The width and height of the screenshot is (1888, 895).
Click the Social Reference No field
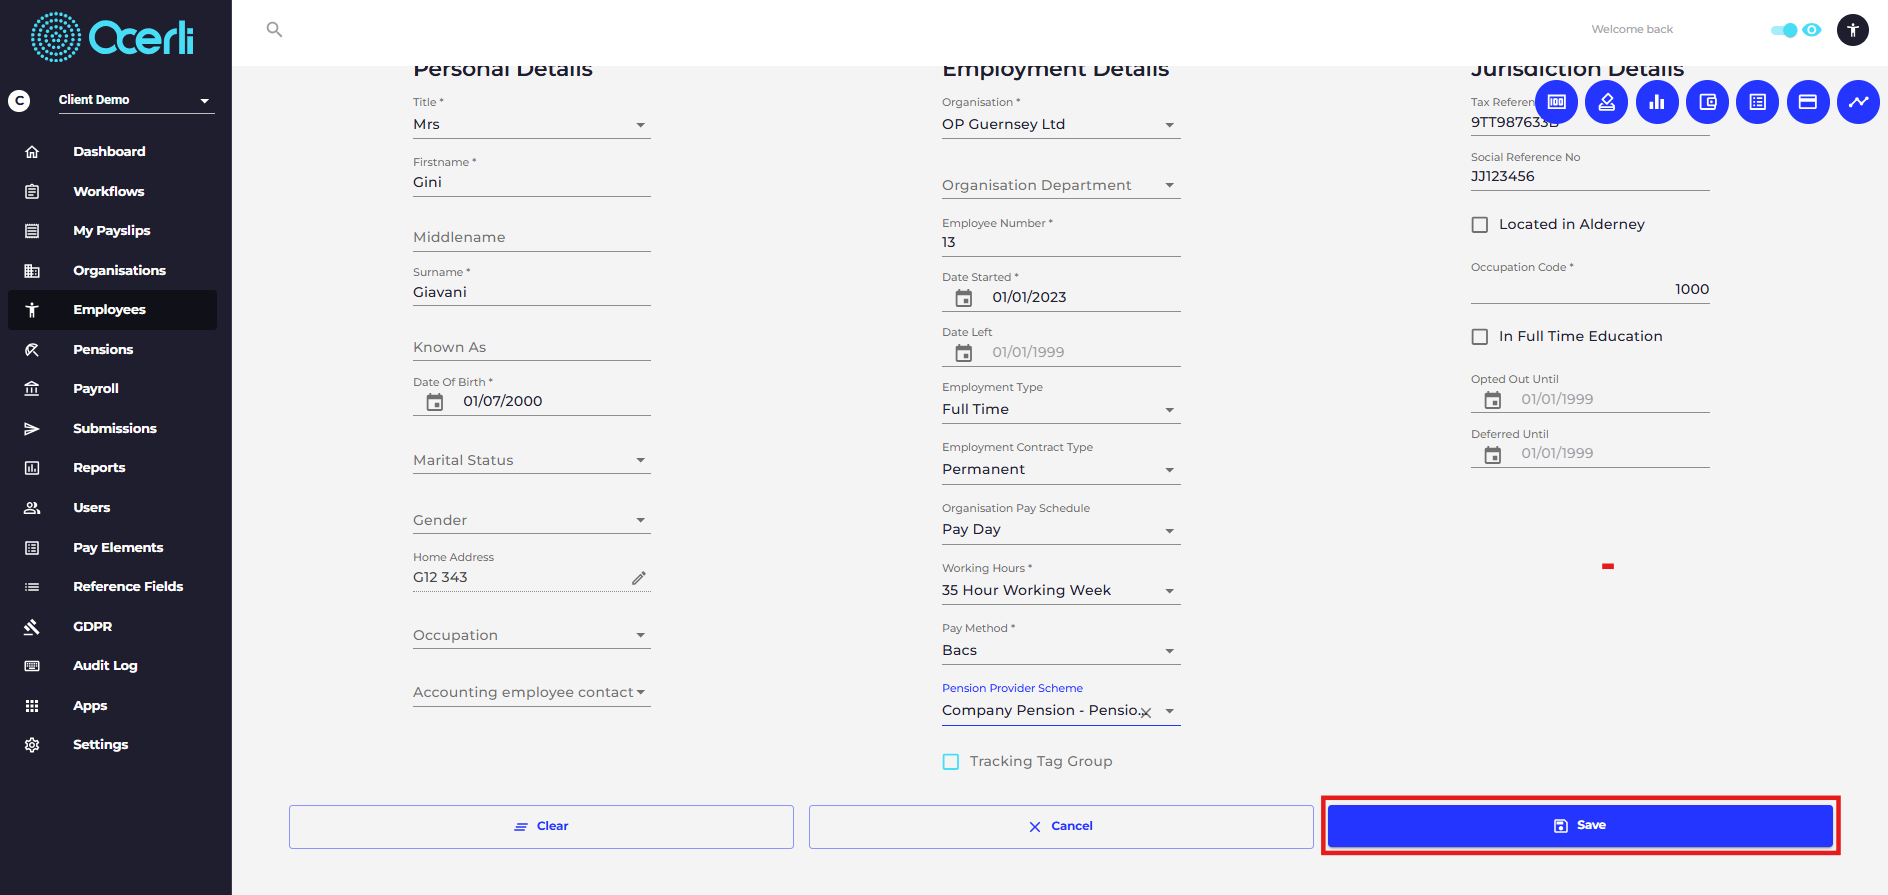(1590, 177)
